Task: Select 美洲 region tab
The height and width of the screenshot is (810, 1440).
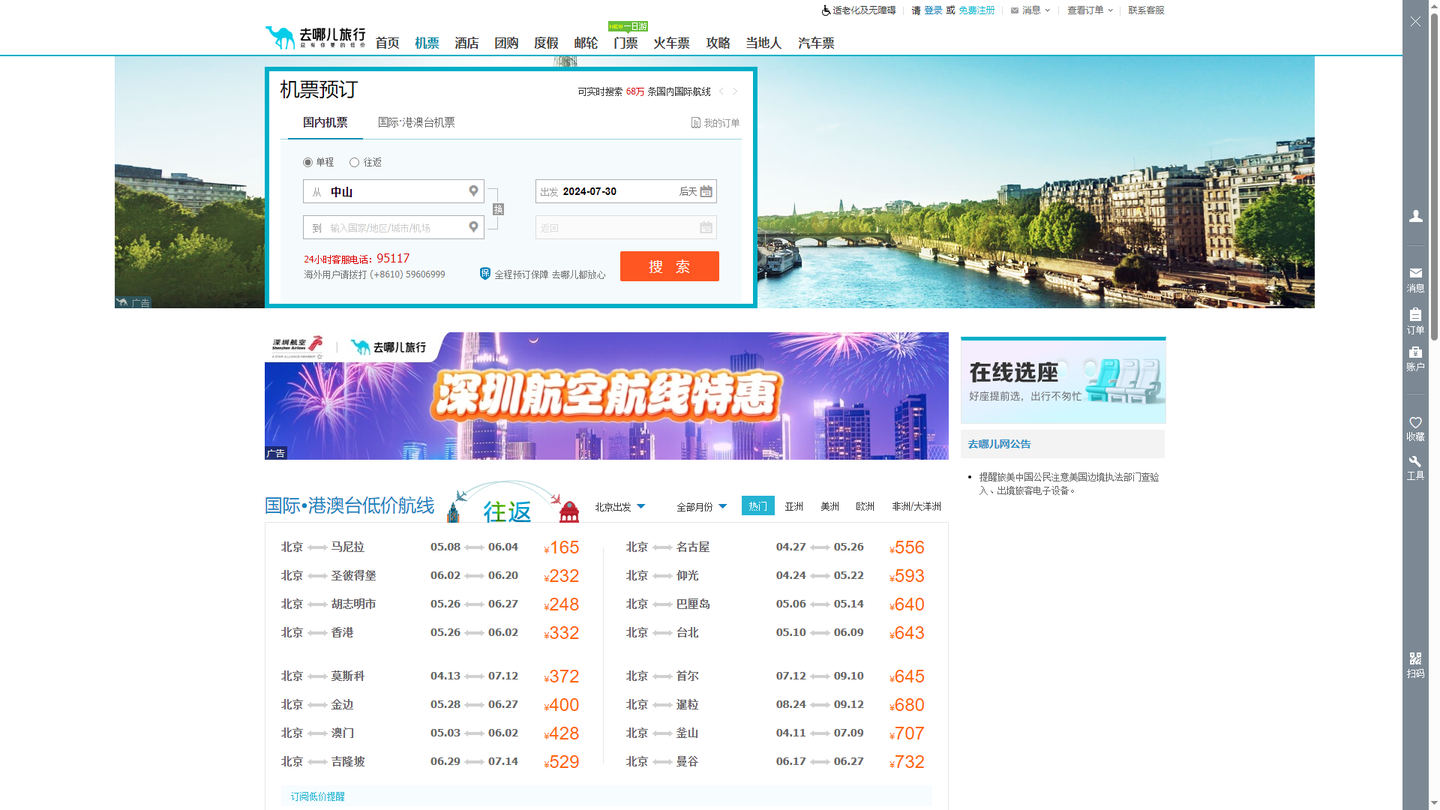Action: [830, 506]
